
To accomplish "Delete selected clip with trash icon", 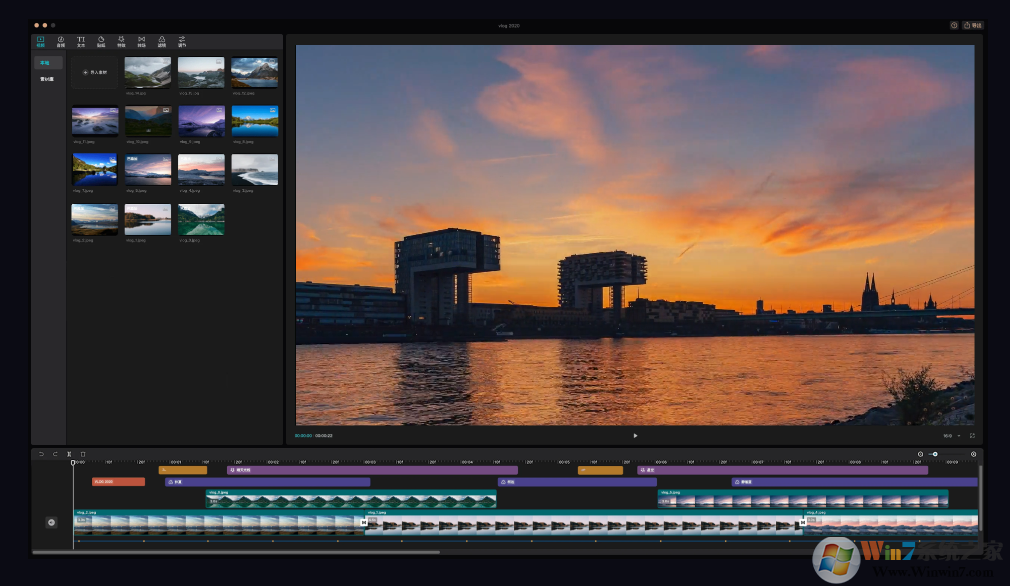I will pyautogui.click(x=83, y=454).
